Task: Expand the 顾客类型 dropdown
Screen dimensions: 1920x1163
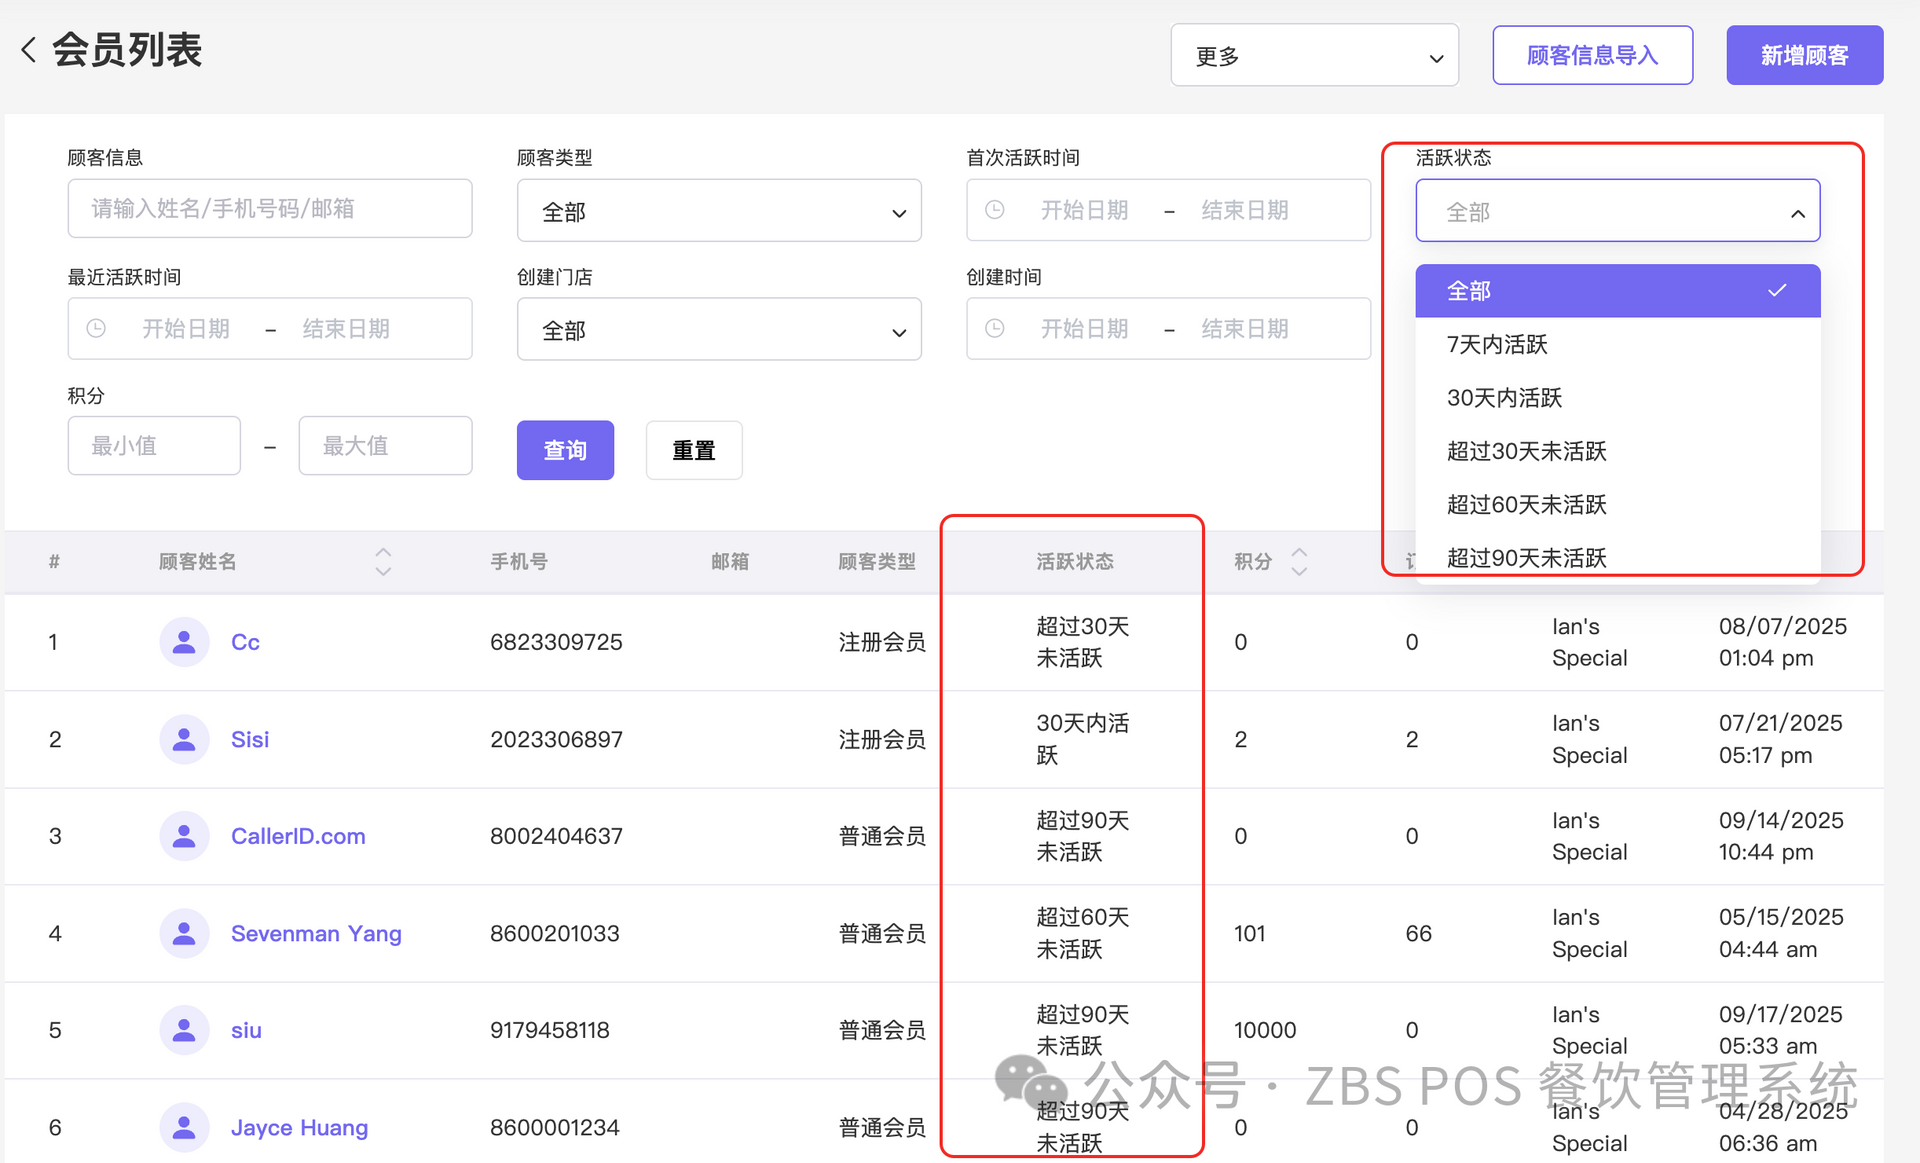Action: [719, 211]
